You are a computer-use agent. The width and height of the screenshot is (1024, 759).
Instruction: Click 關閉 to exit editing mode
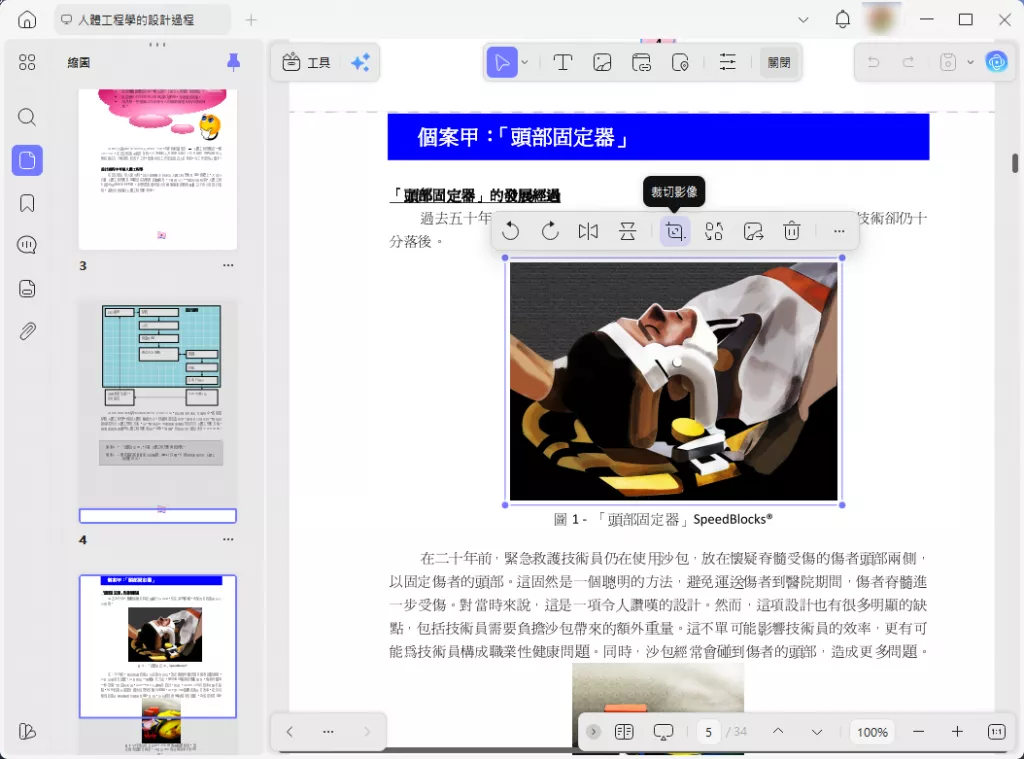[x=779, y=62]
